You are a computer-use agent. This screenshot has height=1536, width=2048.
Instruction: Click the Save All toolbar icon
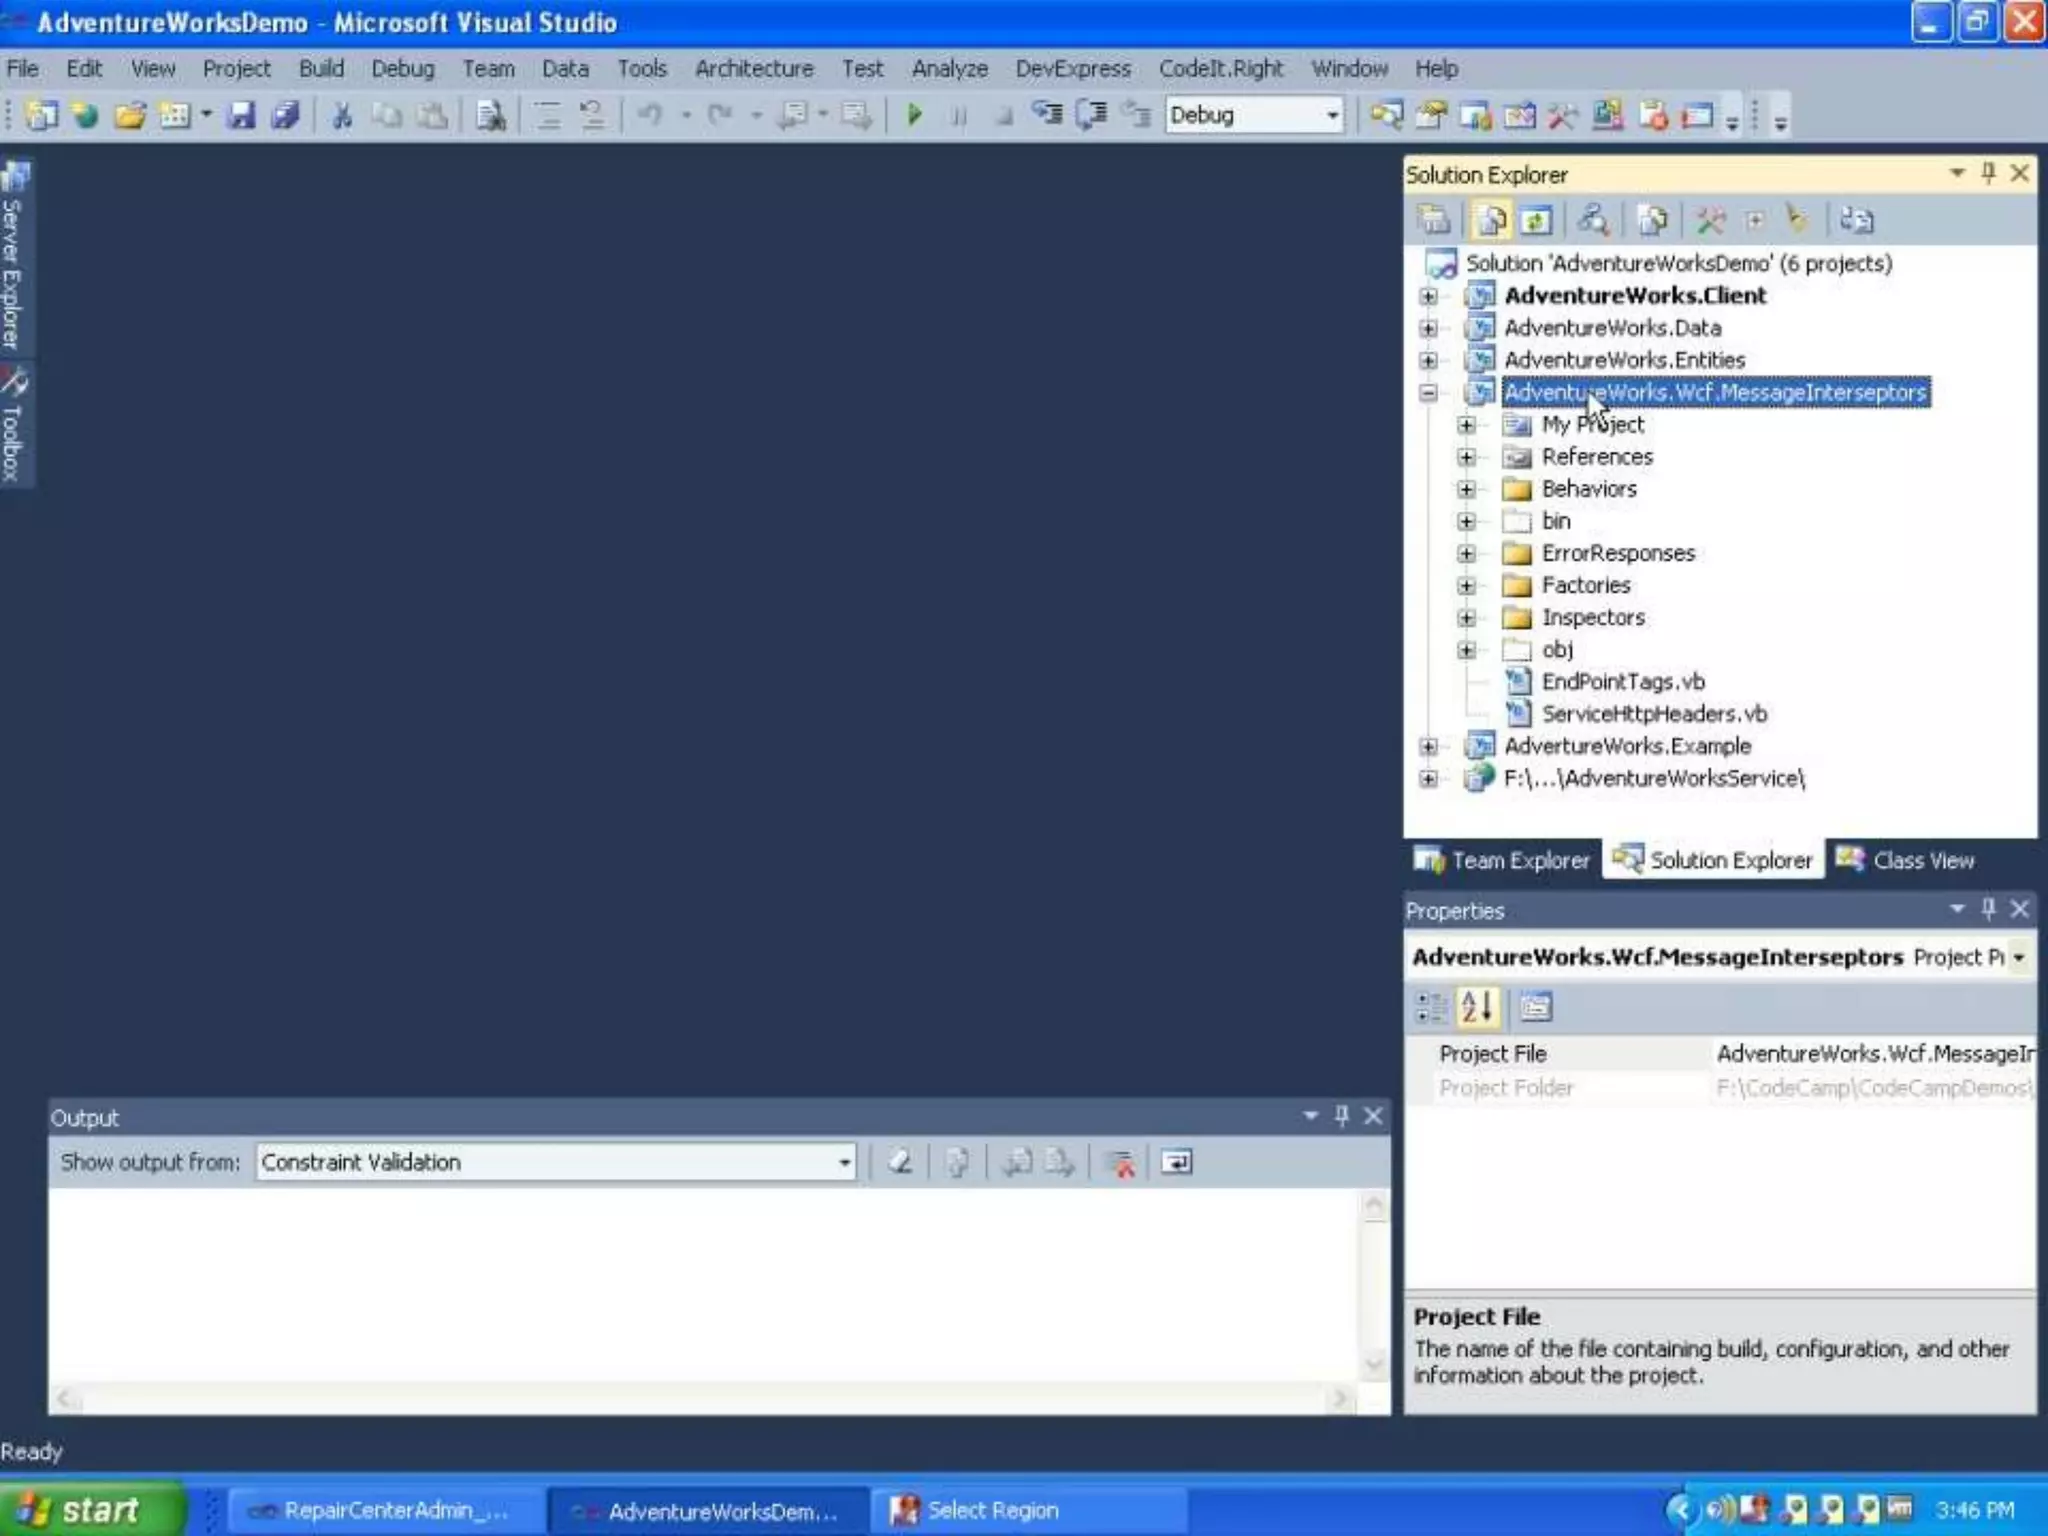[x=286, y=115]
